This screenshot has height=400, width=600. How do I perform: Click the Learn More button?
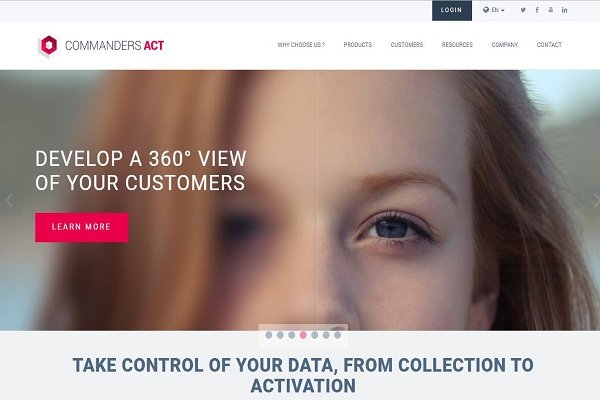pyautogui.click(x=82, y=227)
